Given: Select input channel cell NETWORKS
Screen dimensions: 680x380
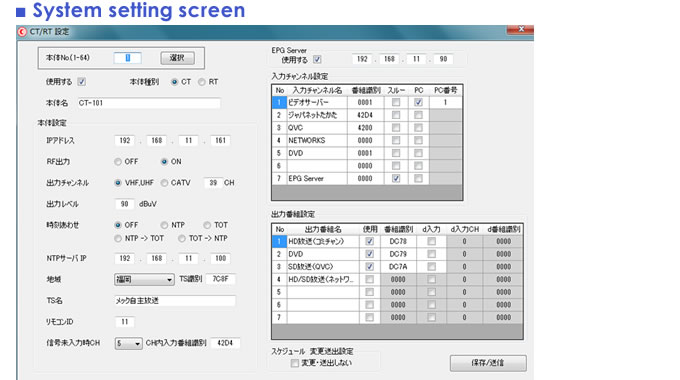Looking at the screenshot, I should coord(317,141).
